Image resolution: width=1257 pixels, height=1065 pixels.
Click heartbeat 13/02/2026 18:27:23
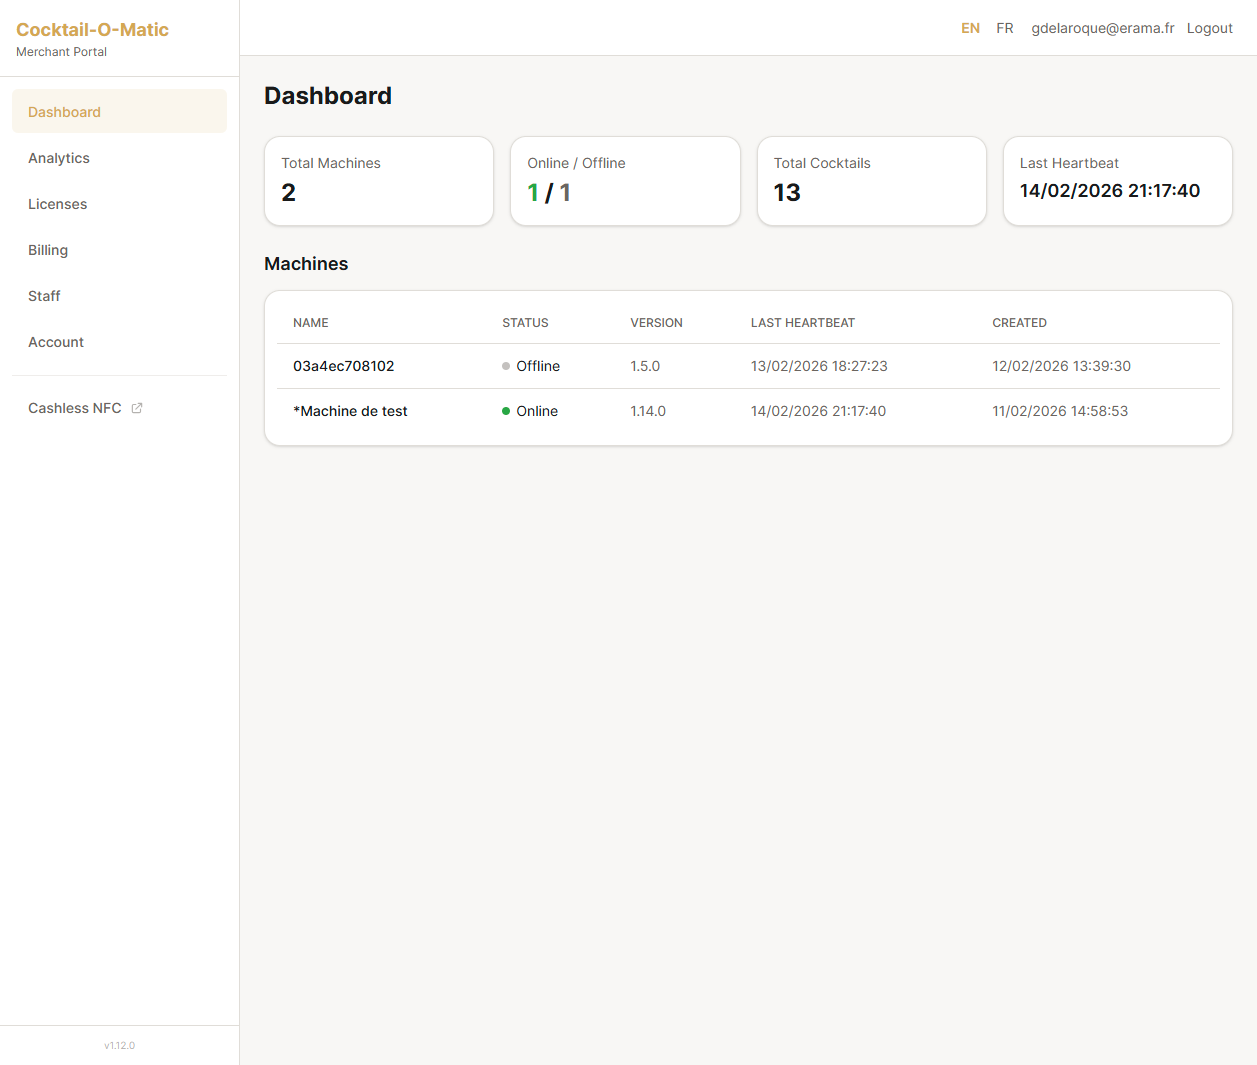pos(819,366)
